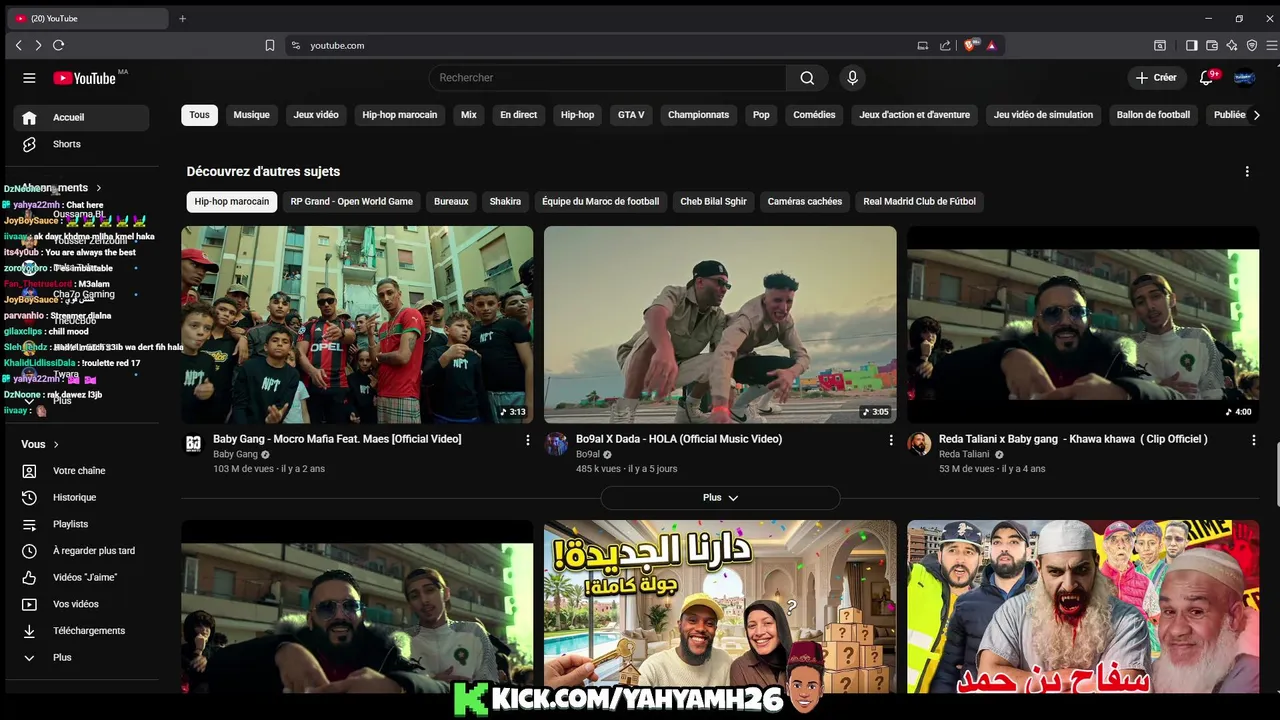Bookmark this page in the address bar

tap(270, 45)
